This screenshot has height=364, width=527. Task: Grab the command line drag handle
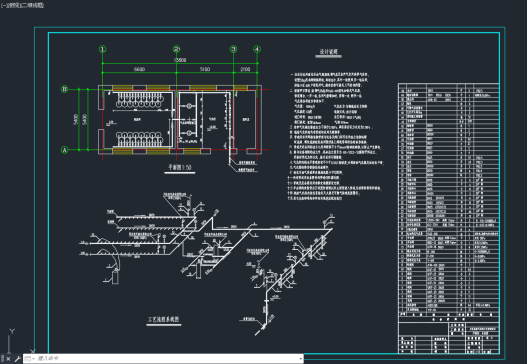click(3, 359)
